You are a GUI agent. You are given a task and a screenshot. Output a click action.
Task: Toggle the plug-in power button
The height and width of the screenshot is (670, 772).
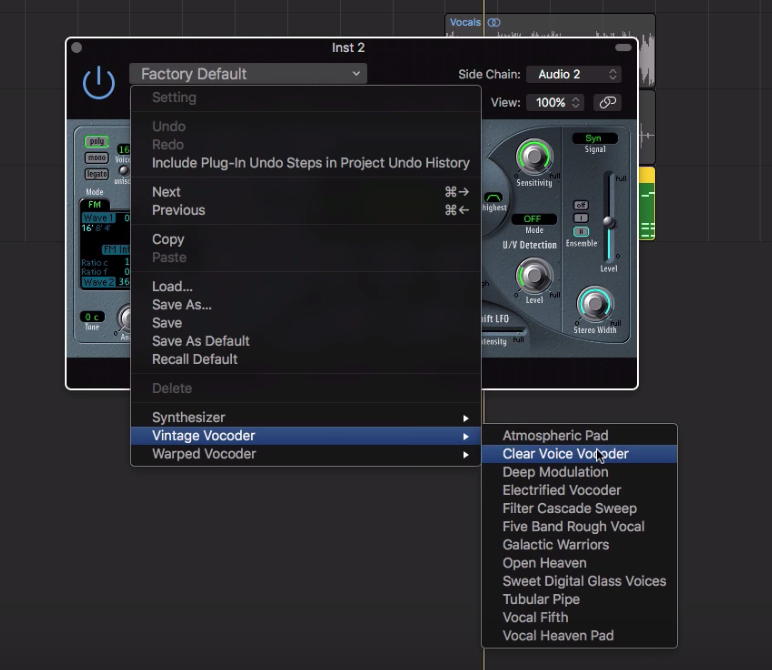pos(99,82)
